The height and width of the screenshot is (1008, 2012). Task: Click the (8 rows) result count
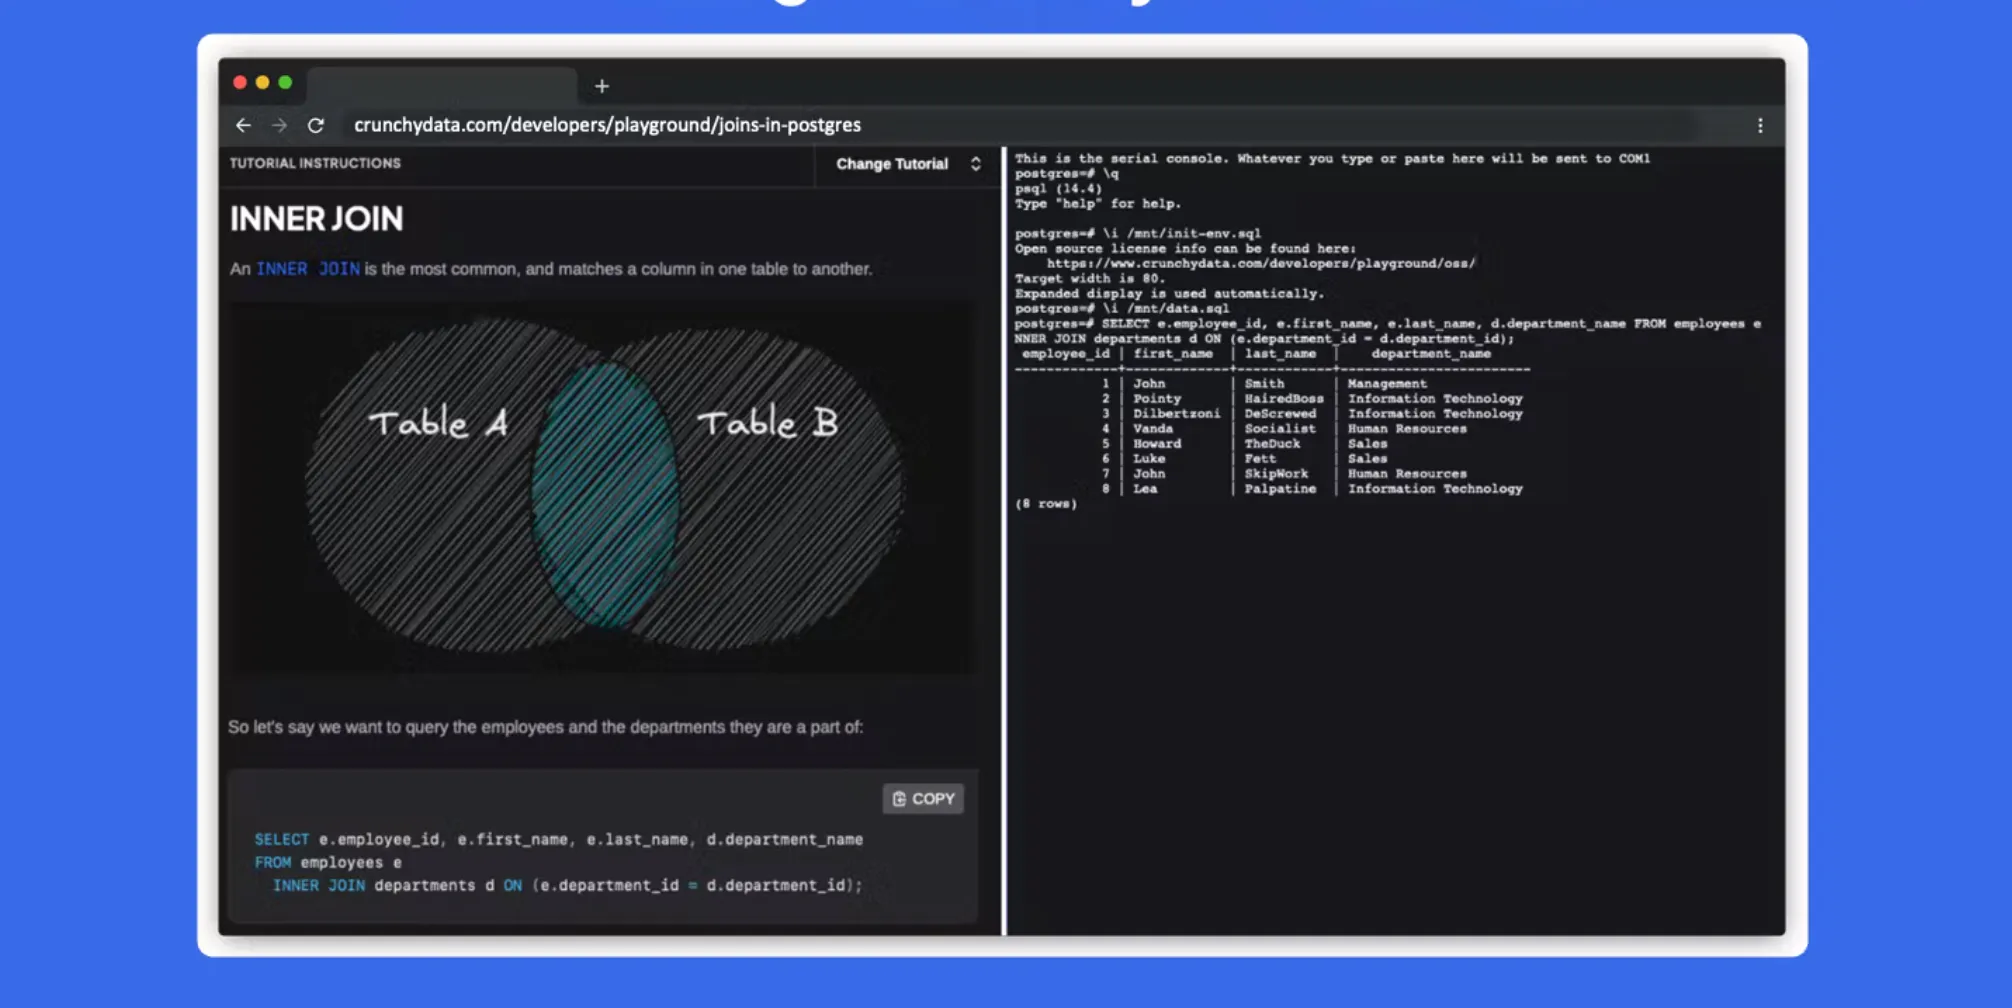1046,504
